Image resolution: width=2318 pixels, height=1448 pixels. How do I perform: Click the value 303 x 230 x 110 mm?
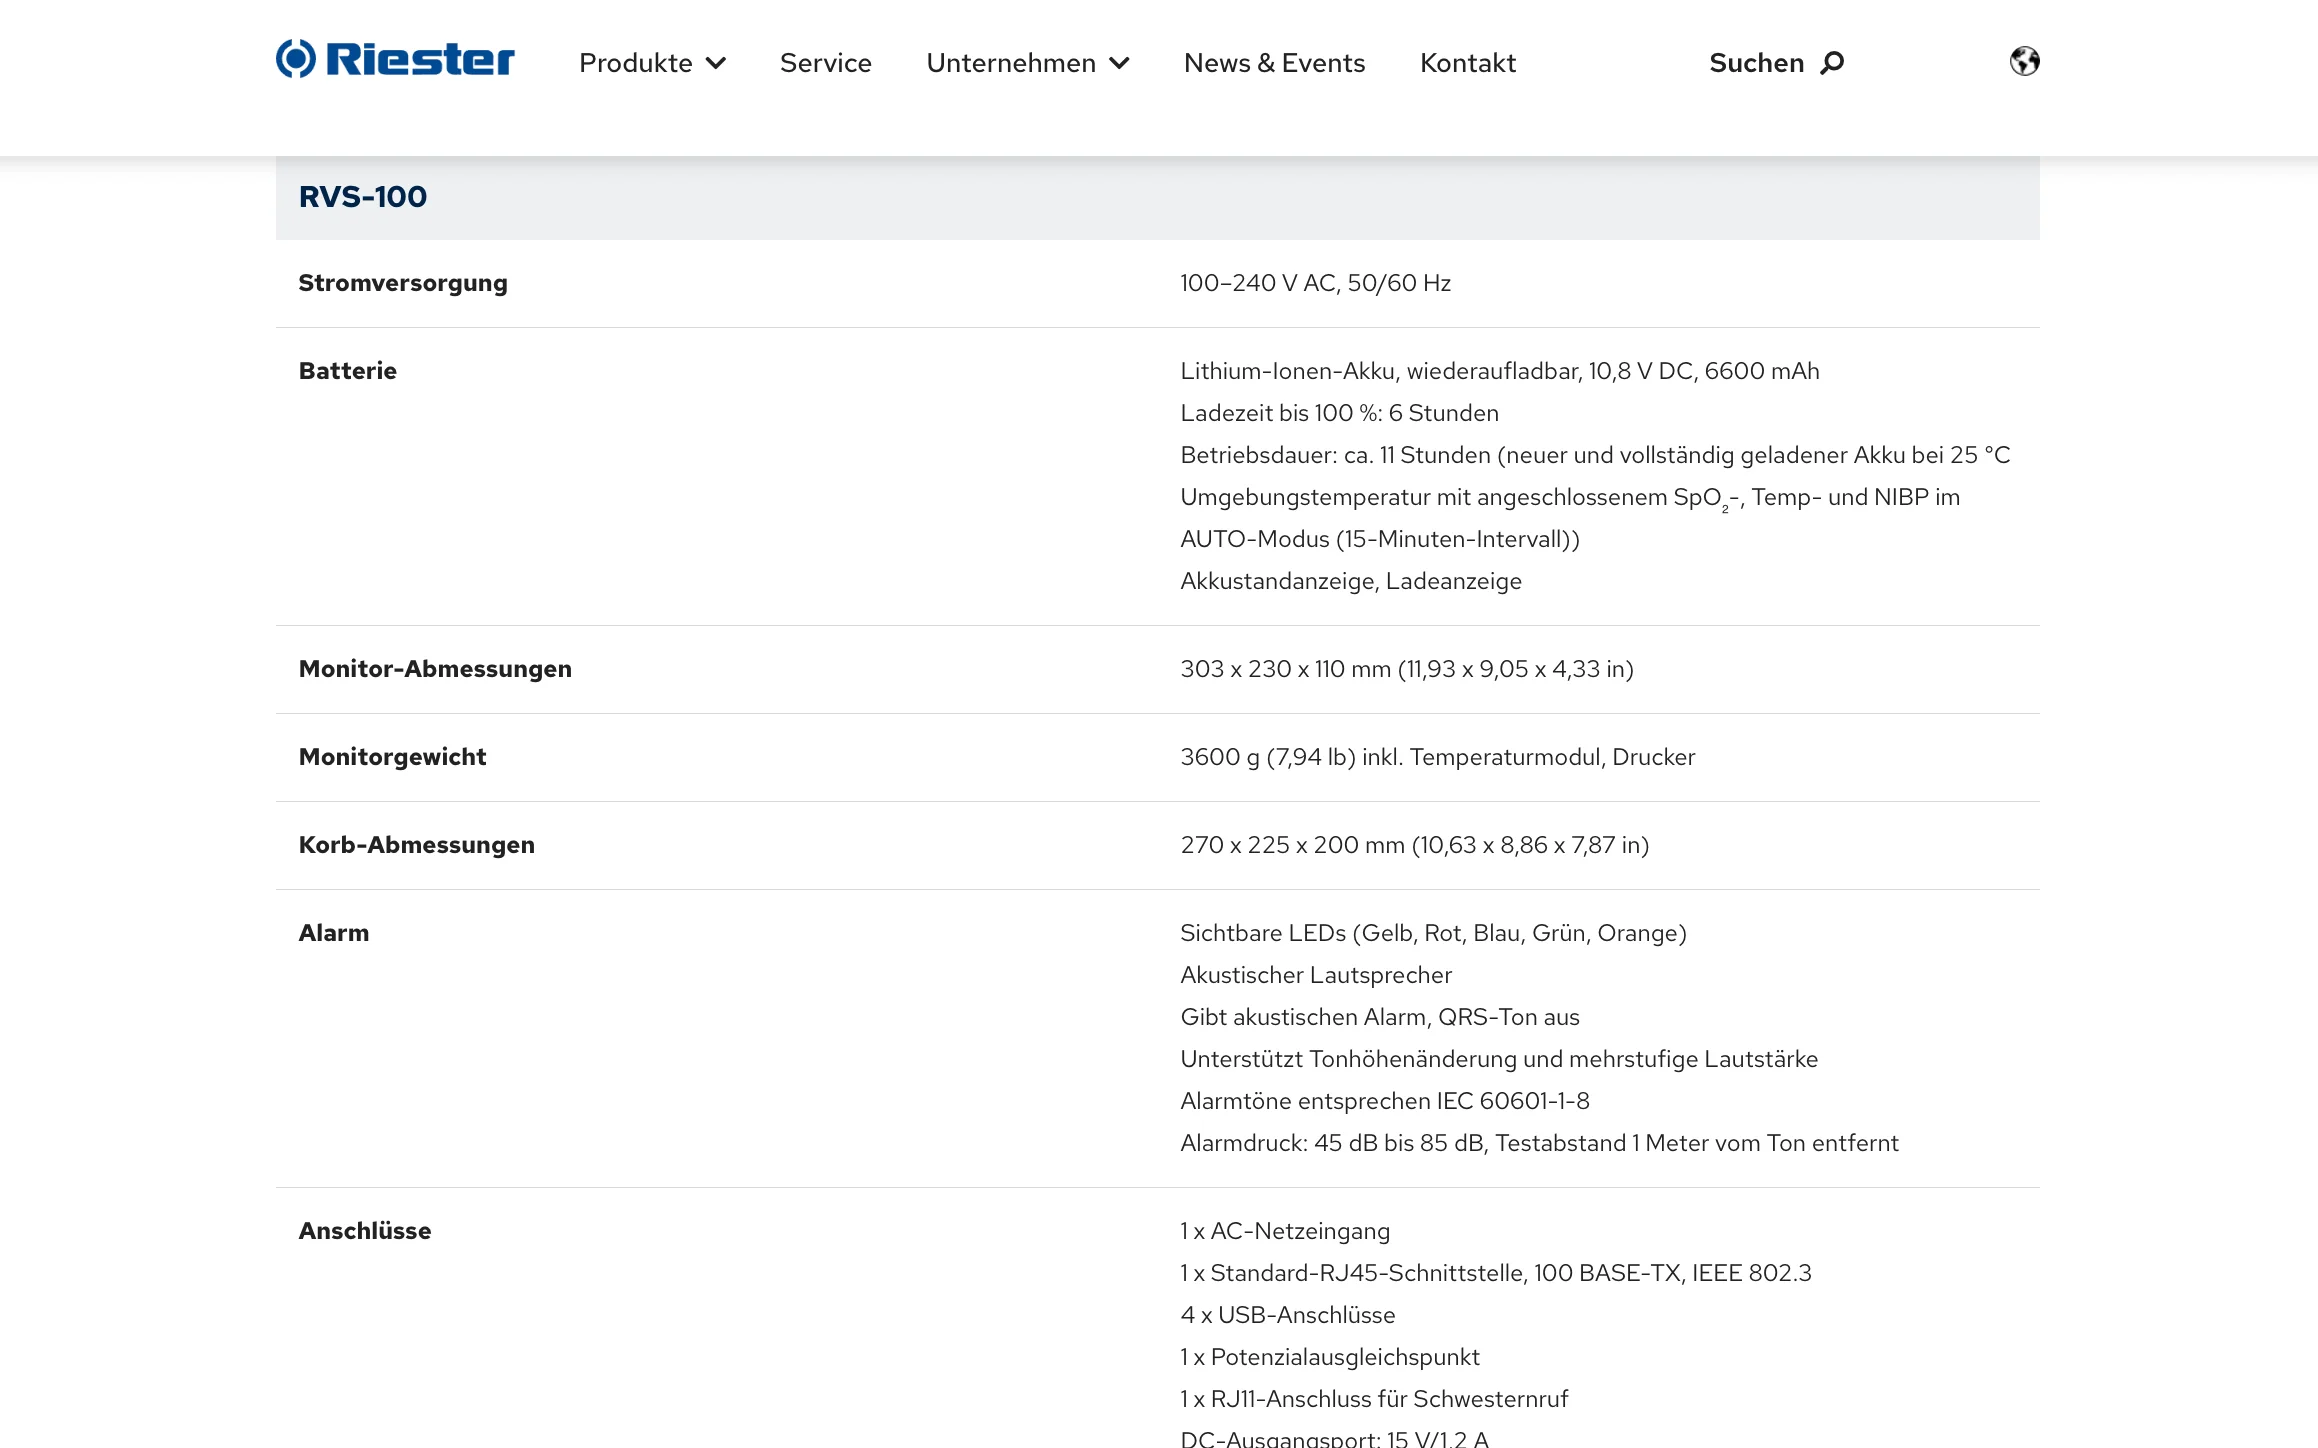point(1407,669)
